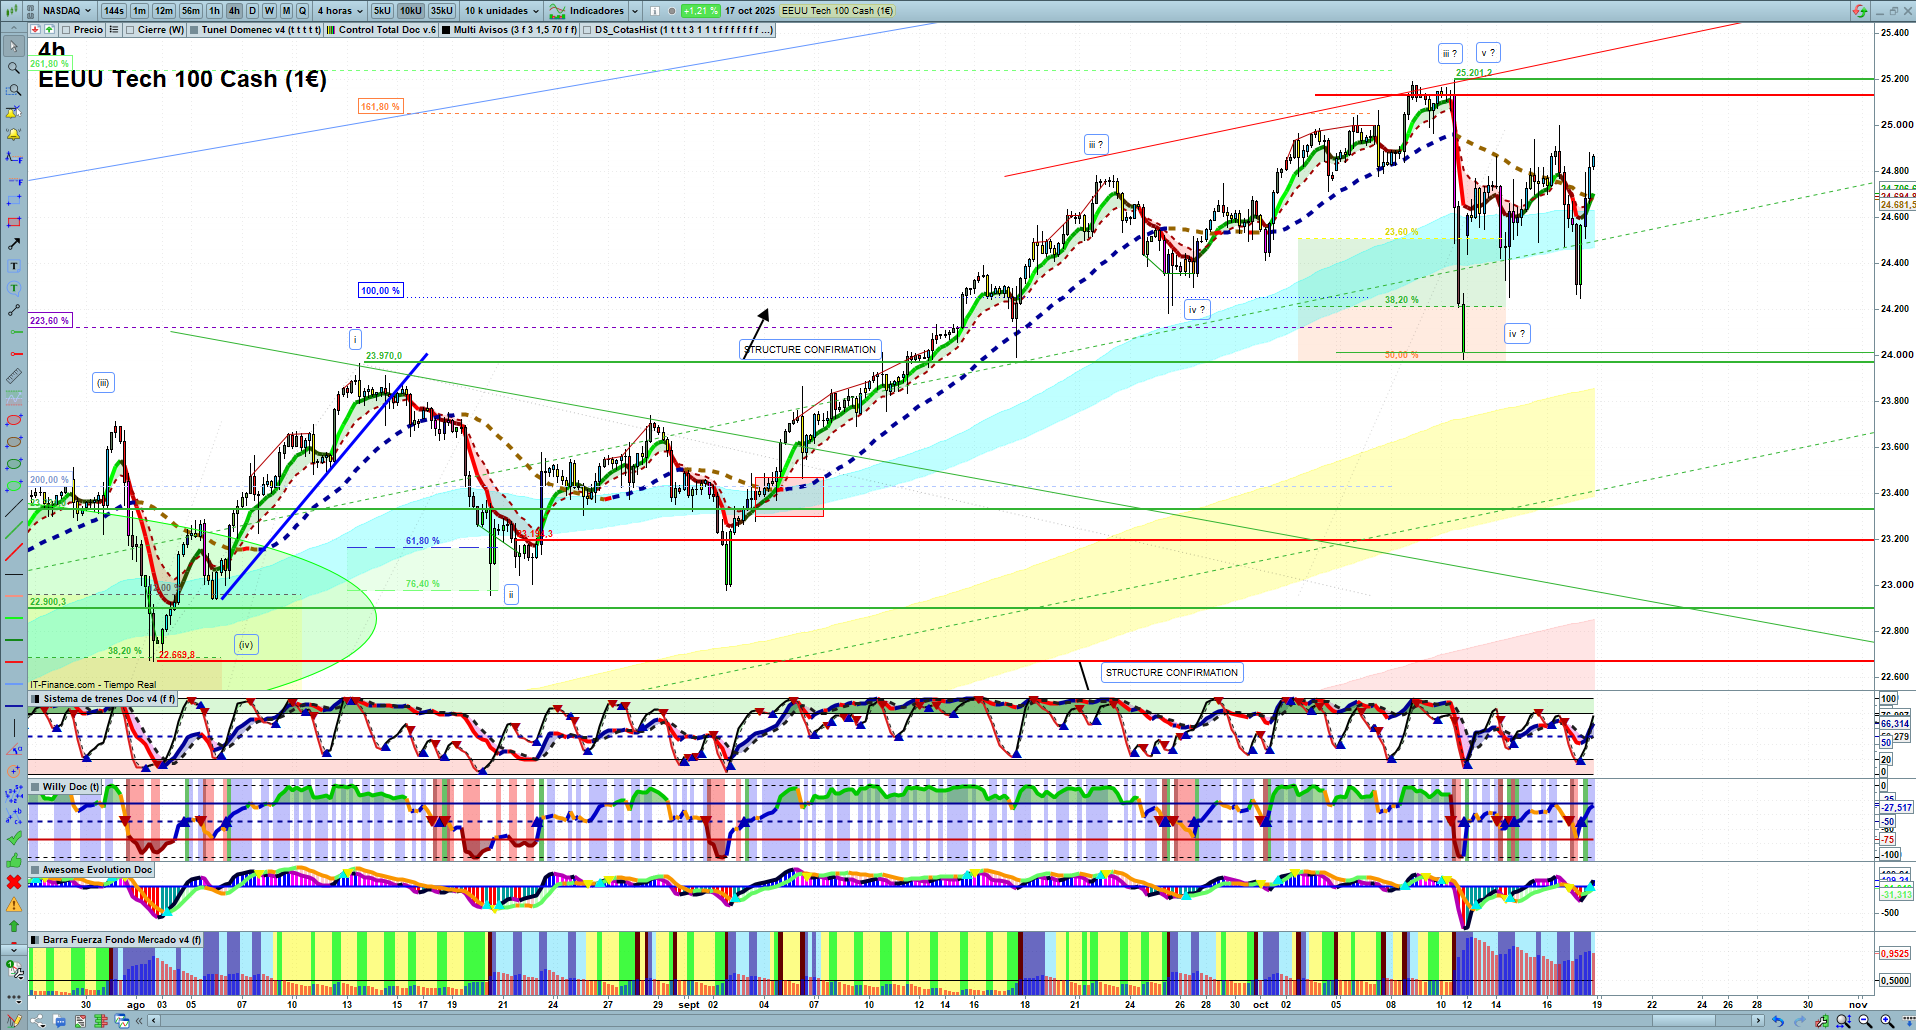Image resolution: width=1916 pixels, height=1030 pixels.
Task: Set history to 35kU units
Action: 442,11
